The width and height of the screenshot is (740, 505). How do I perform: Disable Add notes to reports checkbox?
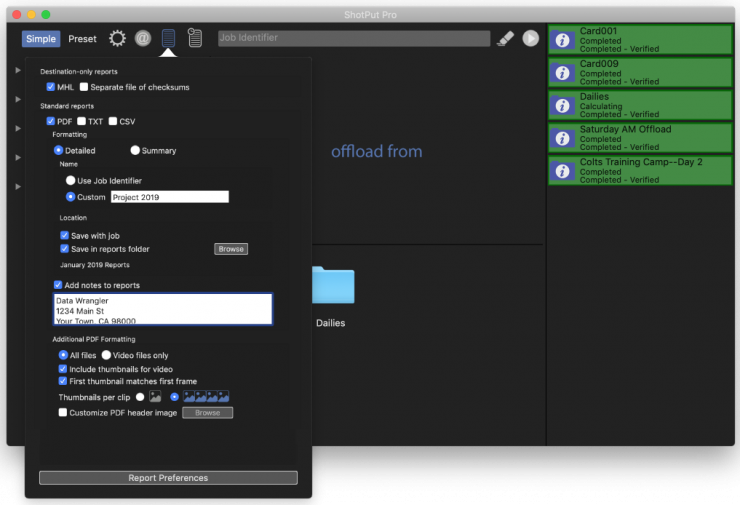[x=59, y=285]
